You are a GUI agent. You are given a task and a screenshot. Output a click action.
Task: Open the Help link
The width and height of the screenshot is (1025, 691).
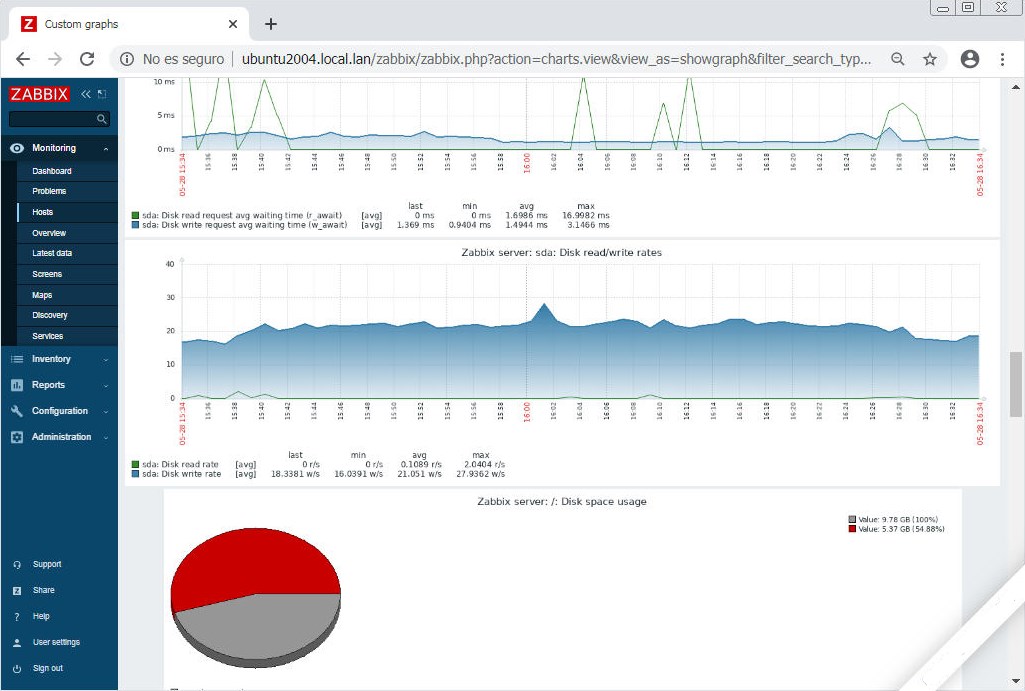(41, 616)
